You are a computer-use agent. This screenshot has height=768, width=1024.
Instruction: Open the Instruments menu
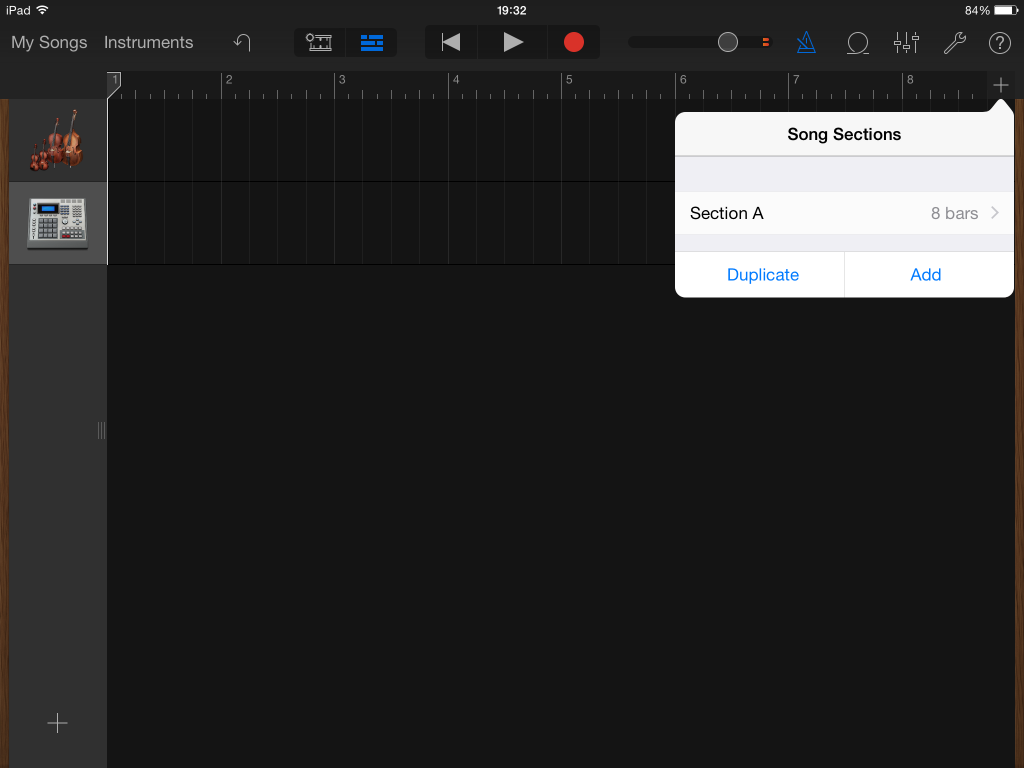click(x=148, y=42)
